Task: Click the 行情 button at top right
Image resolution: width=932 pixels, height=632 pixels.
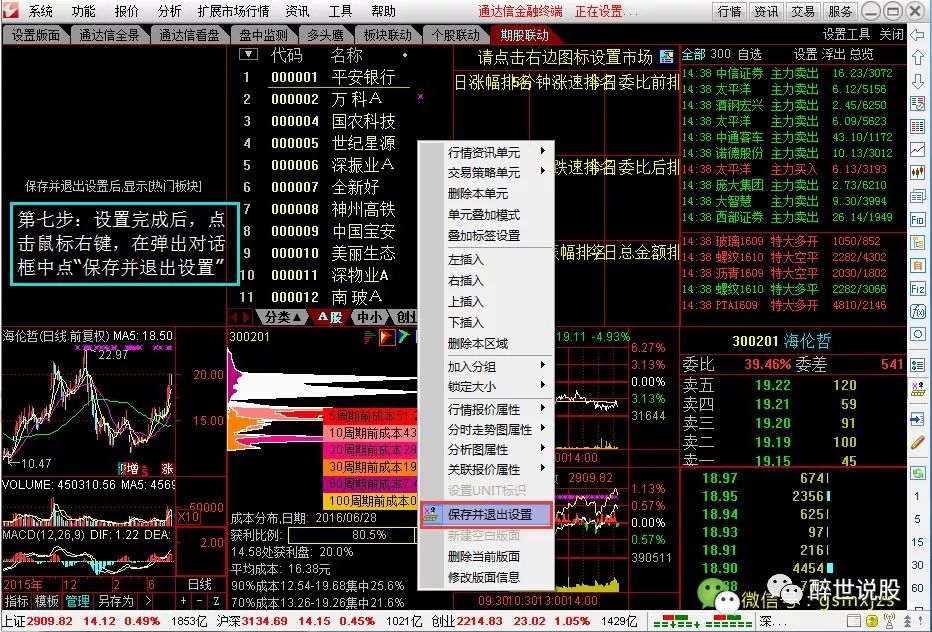Action: click(729, 11)
